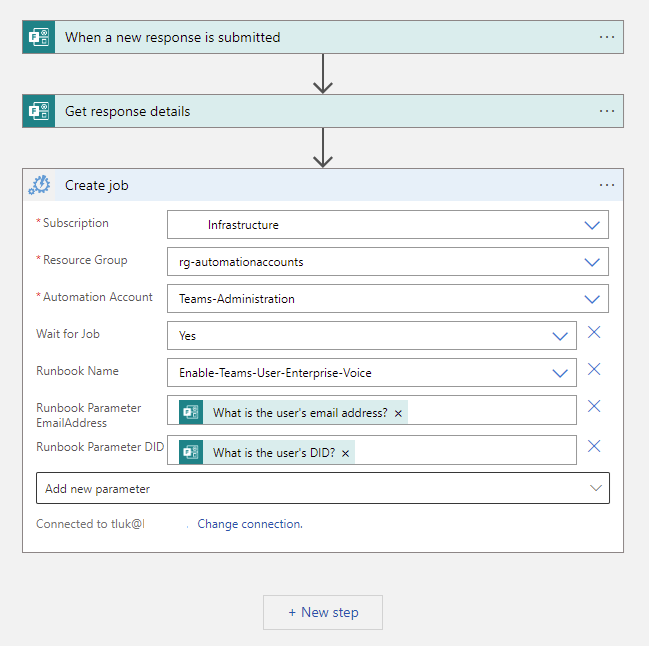Remove the email address dynamic content token
The height and width of the screenshot is (646, 649).
[x=398, y=413]
